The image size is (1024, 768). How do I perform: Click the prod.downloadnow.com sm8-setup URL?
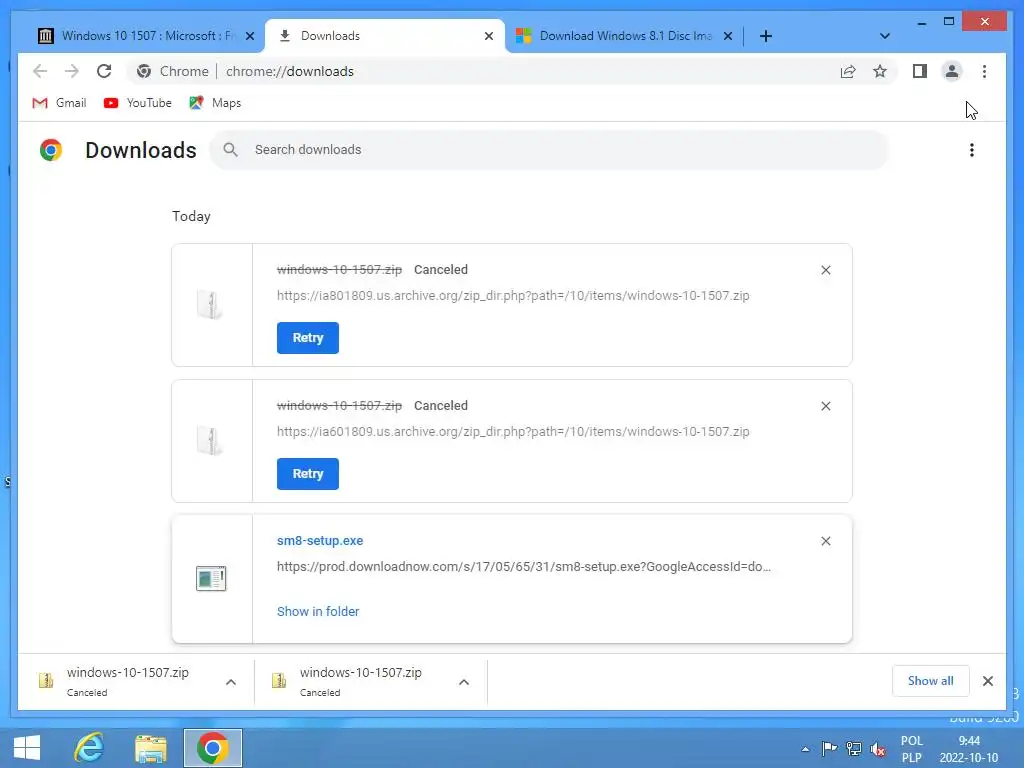point(524,567)
